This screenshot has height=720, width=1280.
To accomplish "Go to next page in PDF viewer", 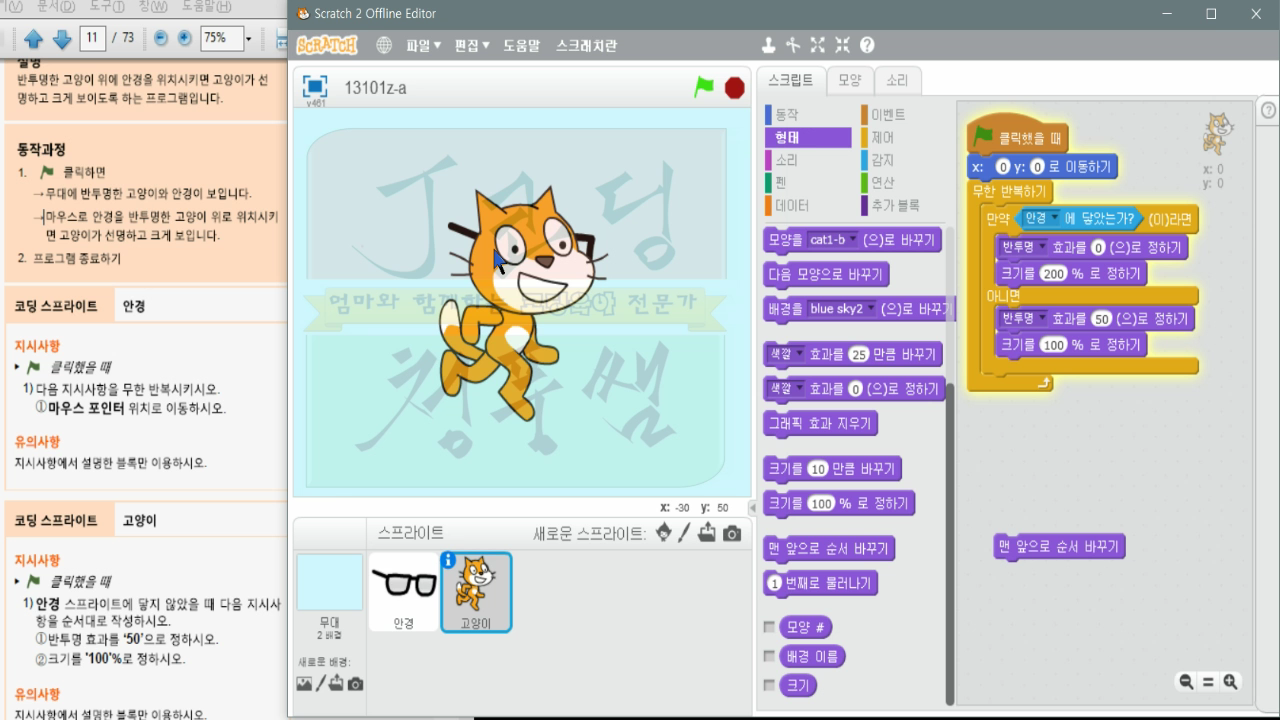I will (61, 38).
